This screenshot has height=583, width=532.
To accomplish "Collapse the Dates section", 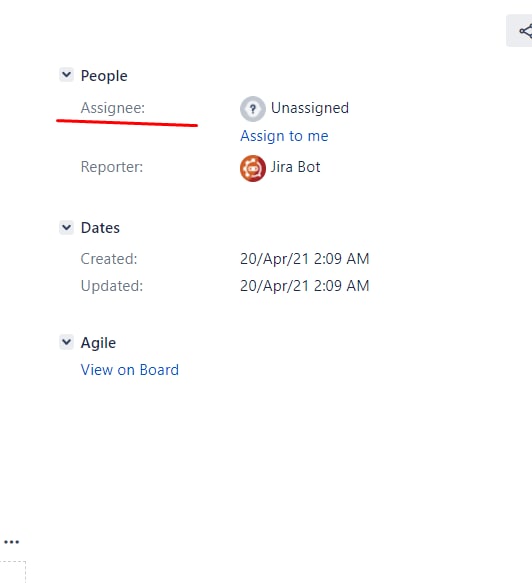I will tap(67, 227).
